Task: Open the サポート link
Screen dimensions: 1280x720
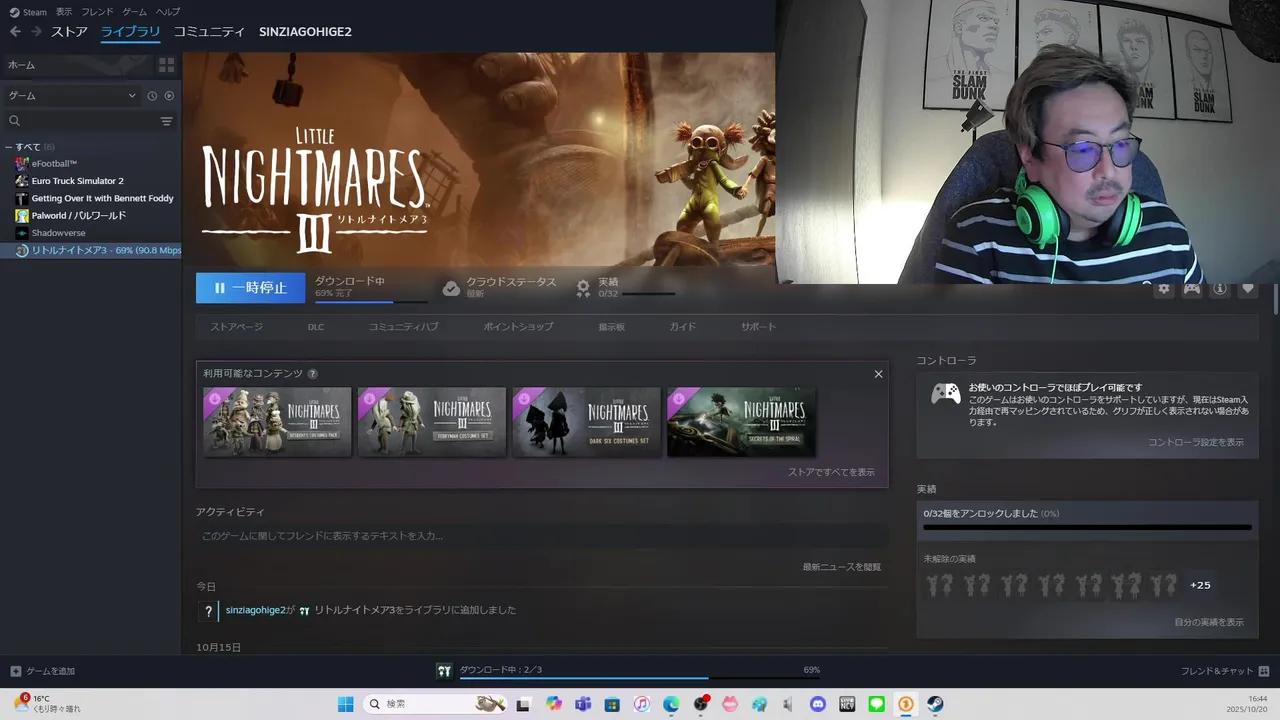Action: 758,327
